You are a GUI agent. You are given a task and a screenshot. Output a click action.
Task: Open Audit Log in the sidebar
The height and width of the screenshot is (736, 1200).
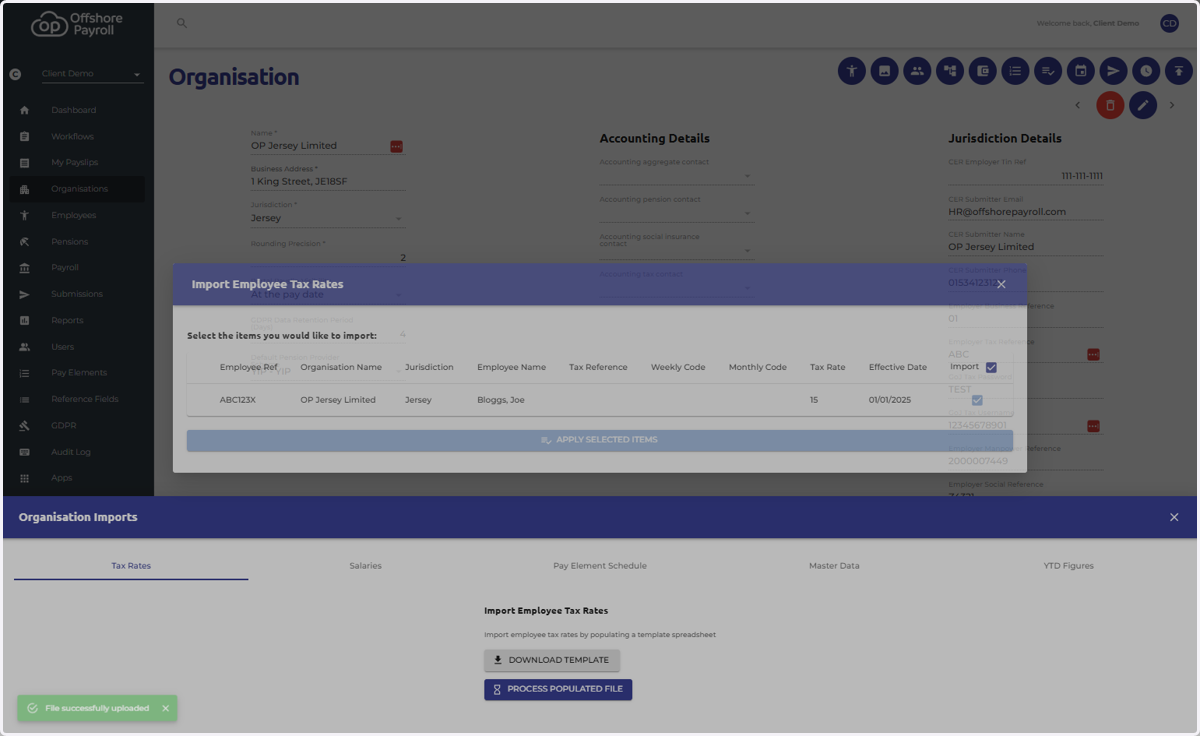[77, 452]
